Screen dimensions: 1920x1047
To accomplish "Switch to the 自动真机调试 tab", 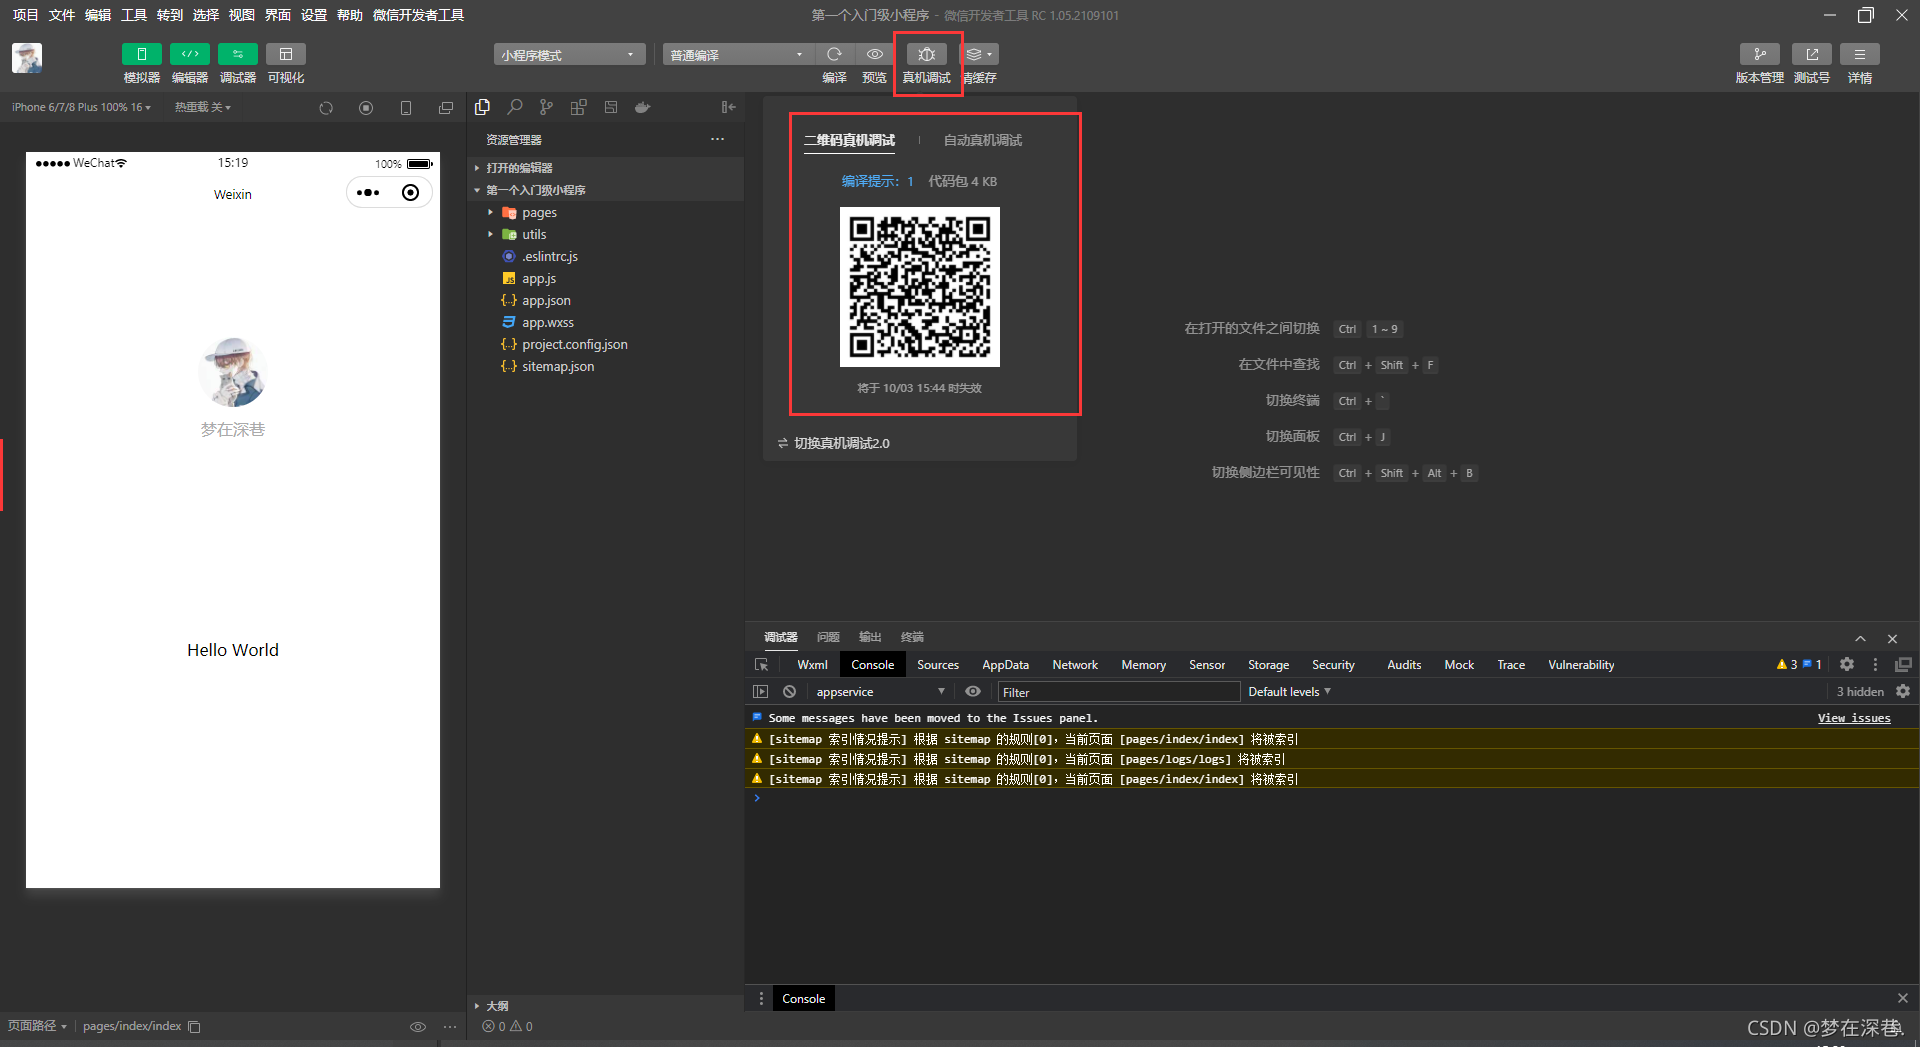I will pyautogui.click(x=983, y=140).
